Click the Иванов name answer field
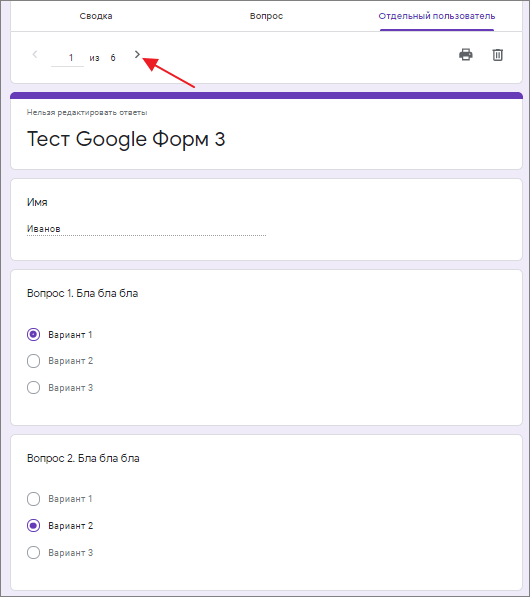 146,229
